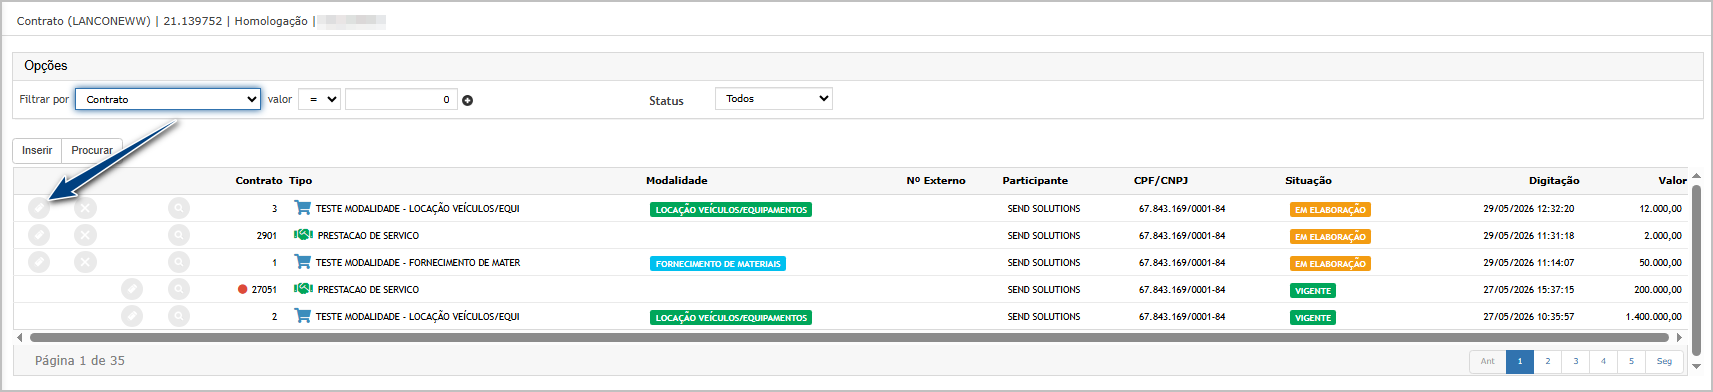Go to page 4
The width and height of the screenshot is (1713, 392).
pos(1603,361)
